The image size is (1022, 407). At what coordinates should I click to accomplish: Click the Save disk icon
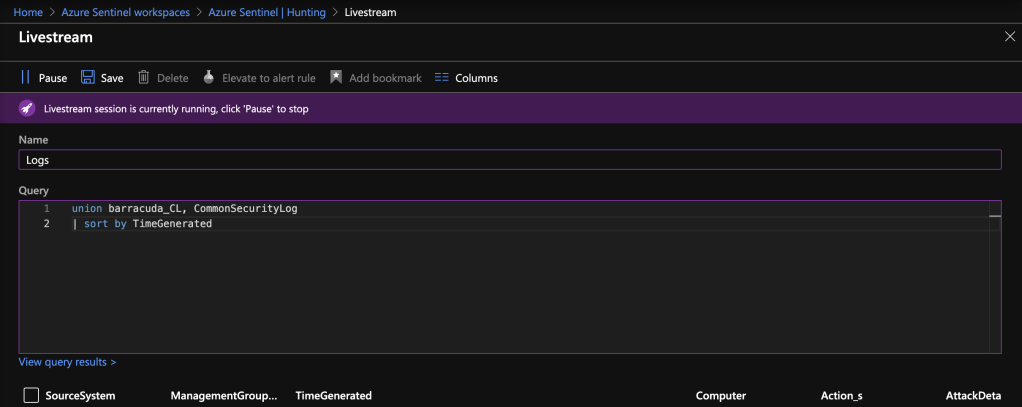[88, 77]
